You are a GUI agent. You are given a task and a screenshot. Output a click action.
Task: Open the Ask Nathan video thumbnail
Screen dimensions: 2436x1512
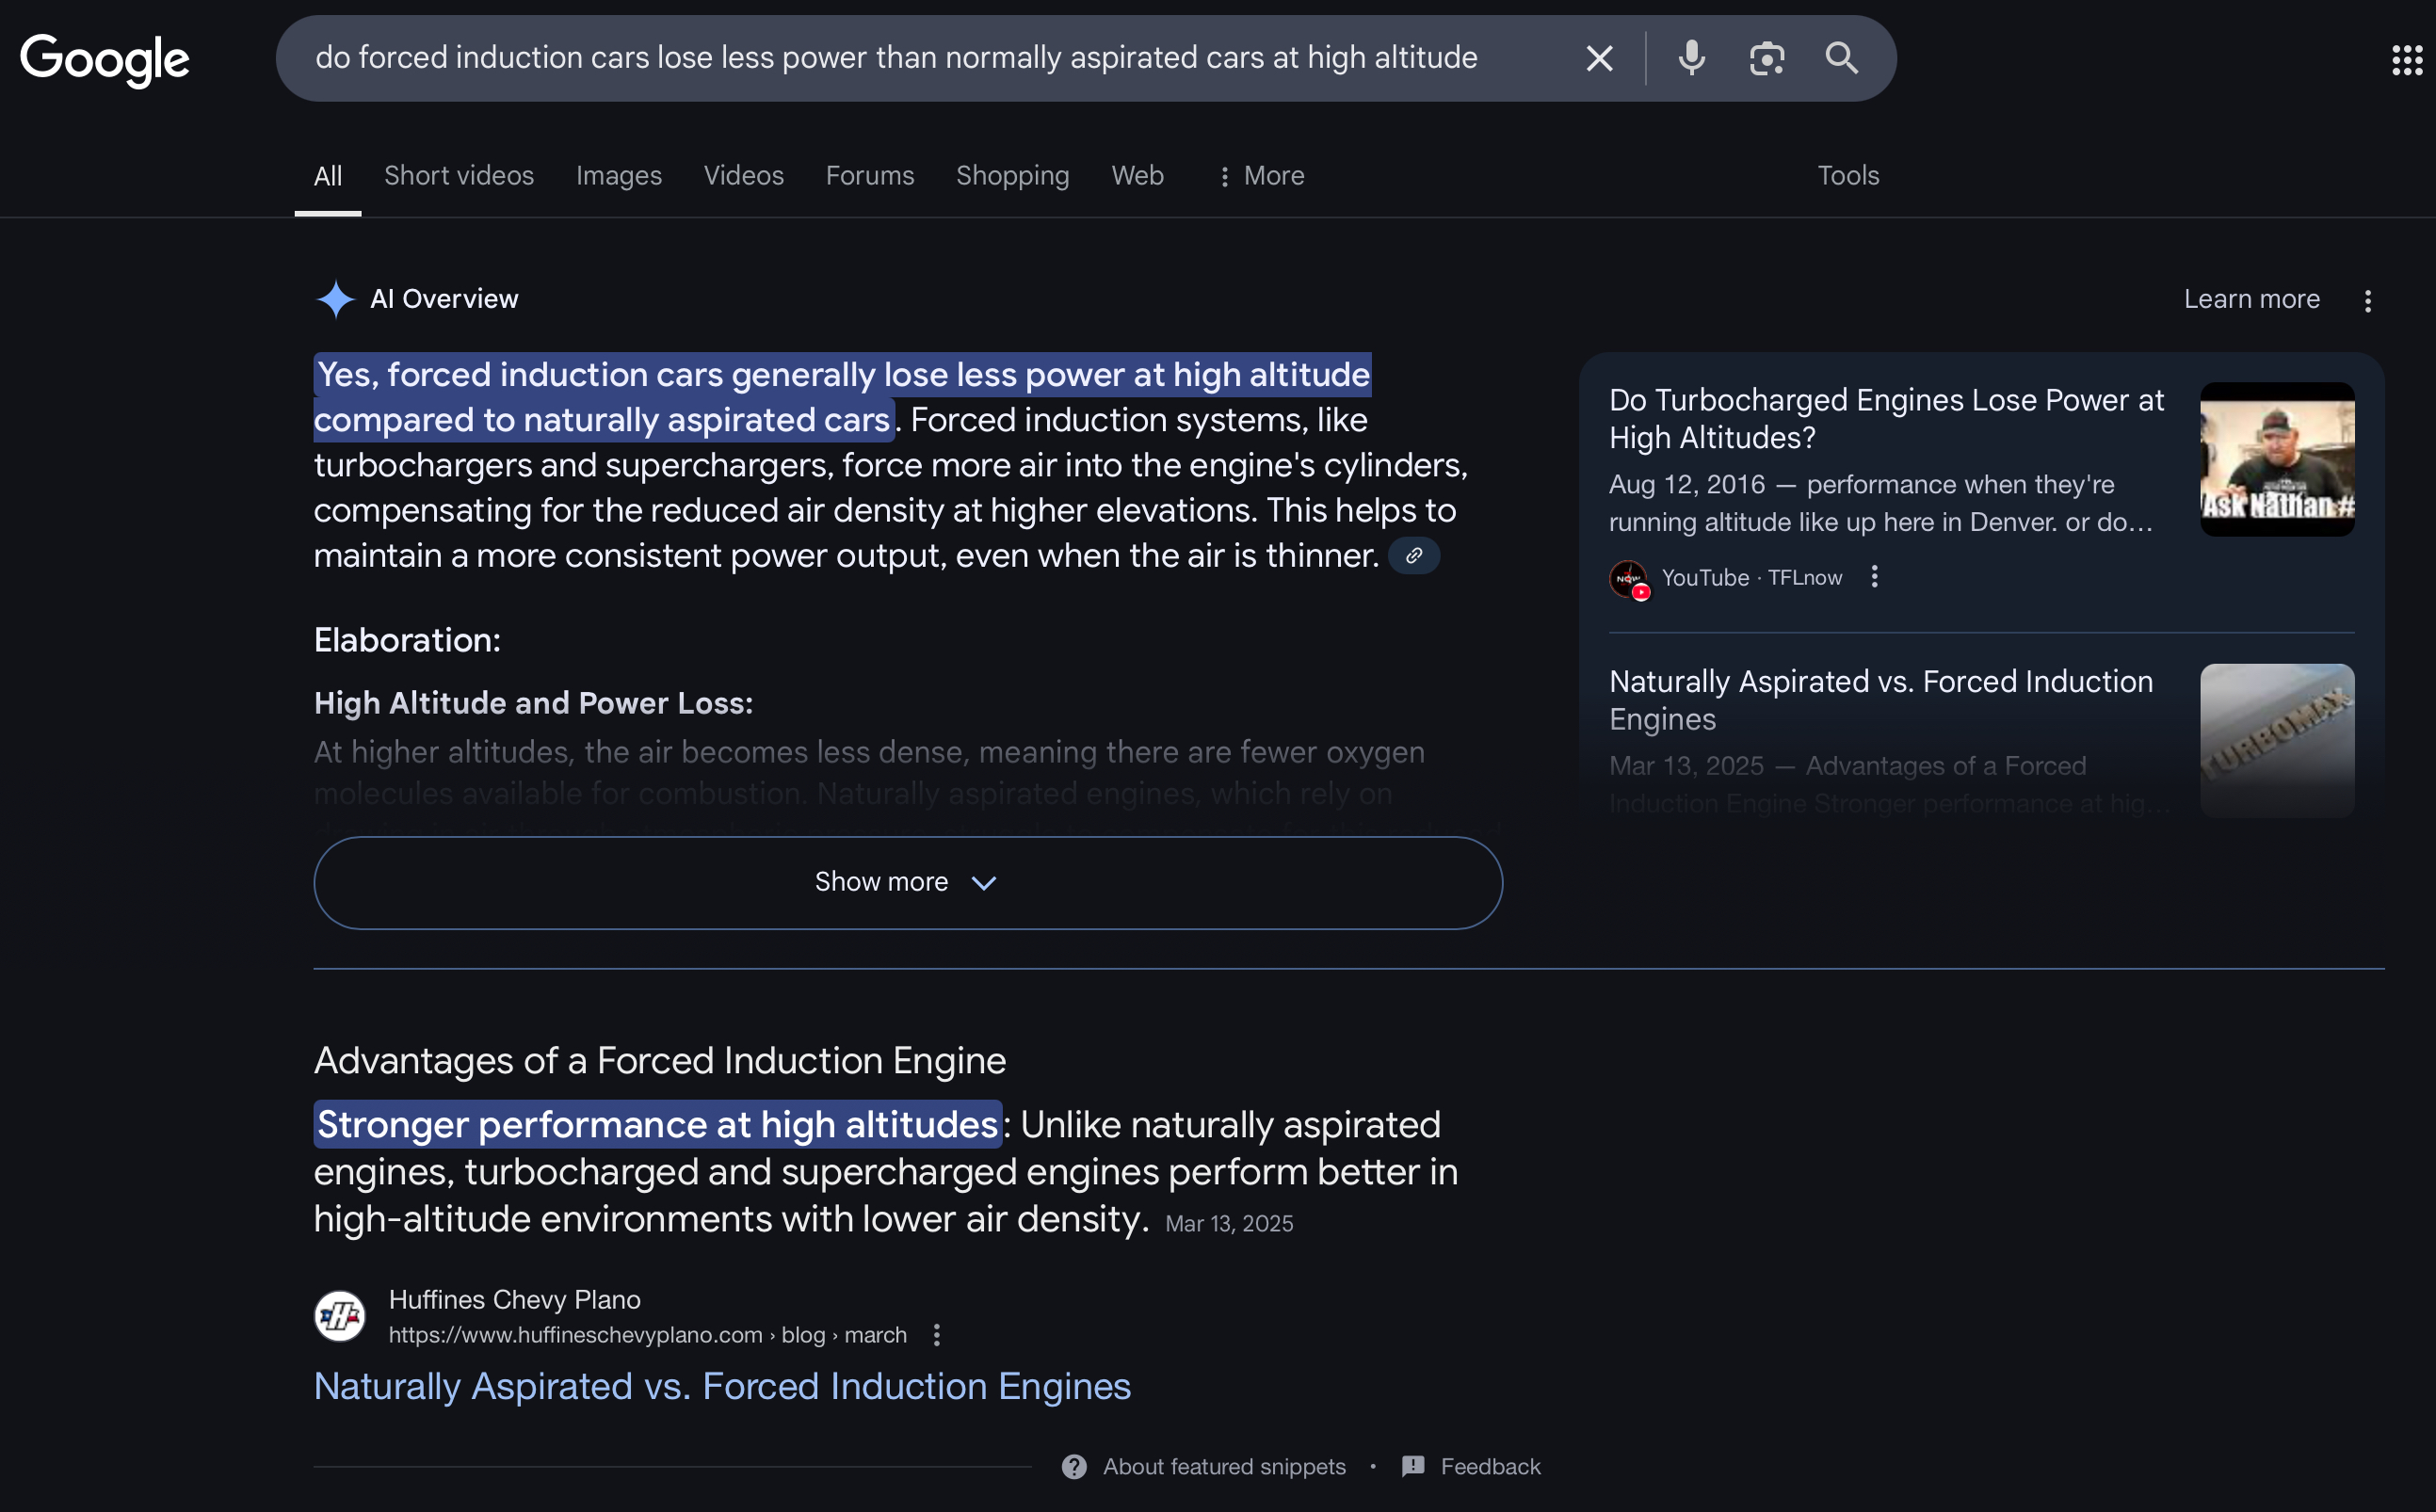click(2277, 459)
